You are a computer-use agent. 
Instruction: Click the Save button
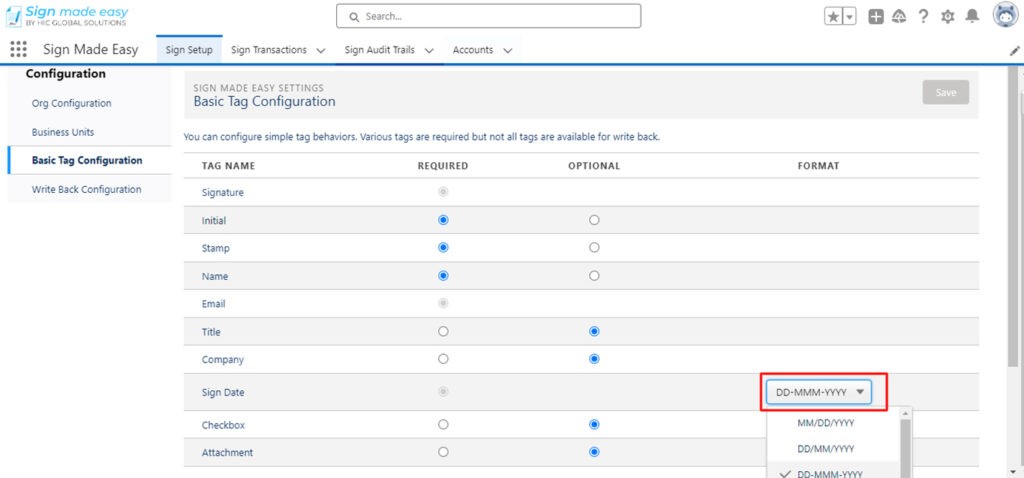946,93
